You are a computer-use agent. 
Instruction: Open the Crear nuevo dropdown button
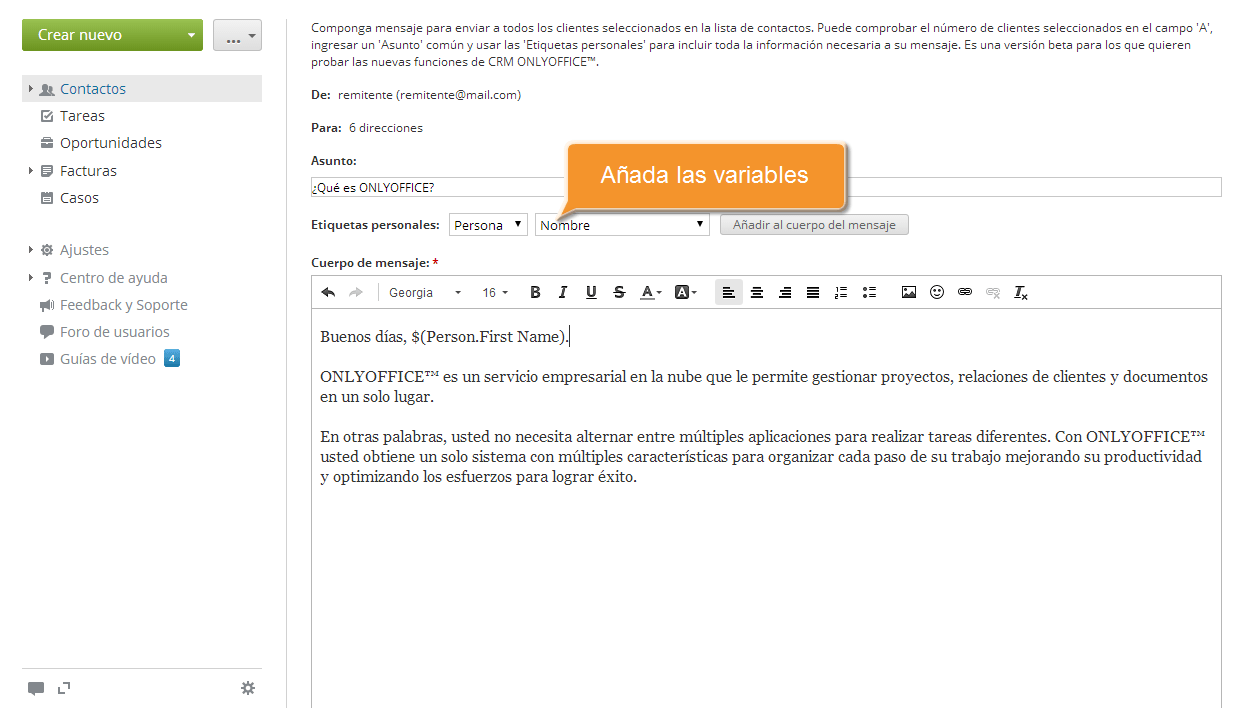pos(112,35)
